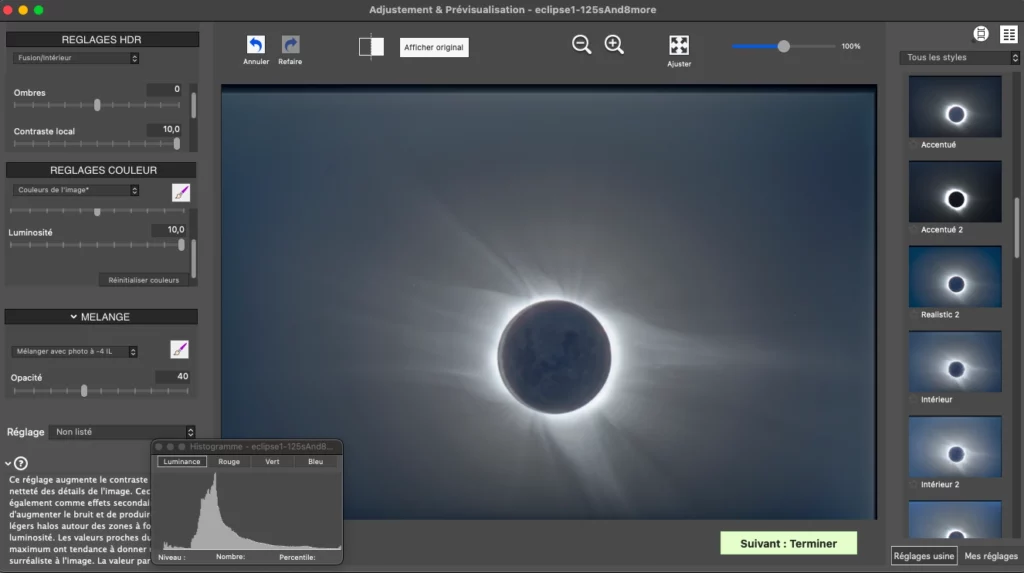Switch histogram to the Rouge tab
Image resolution: width=1024 pixels, height=573 pixels.
pyautogui.click(x=229, y=462)
